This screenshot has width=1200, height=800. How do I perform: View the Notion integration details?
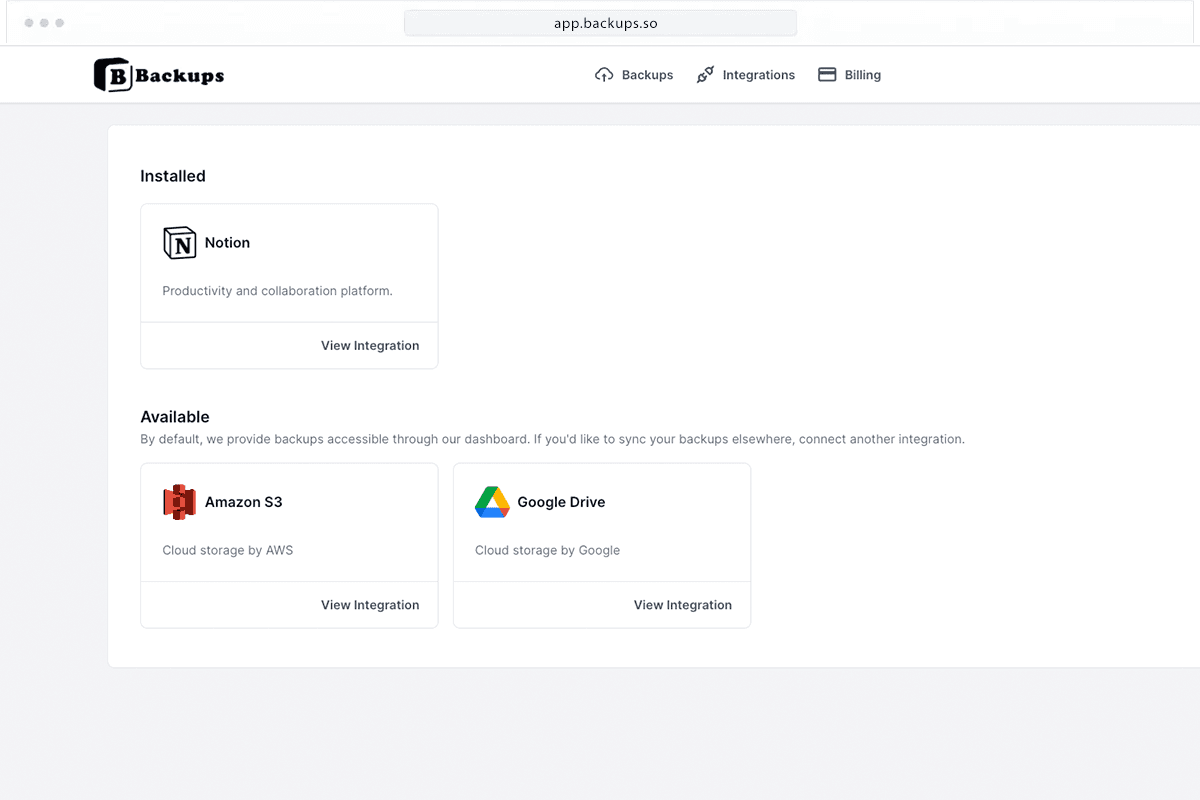(370, 345)
